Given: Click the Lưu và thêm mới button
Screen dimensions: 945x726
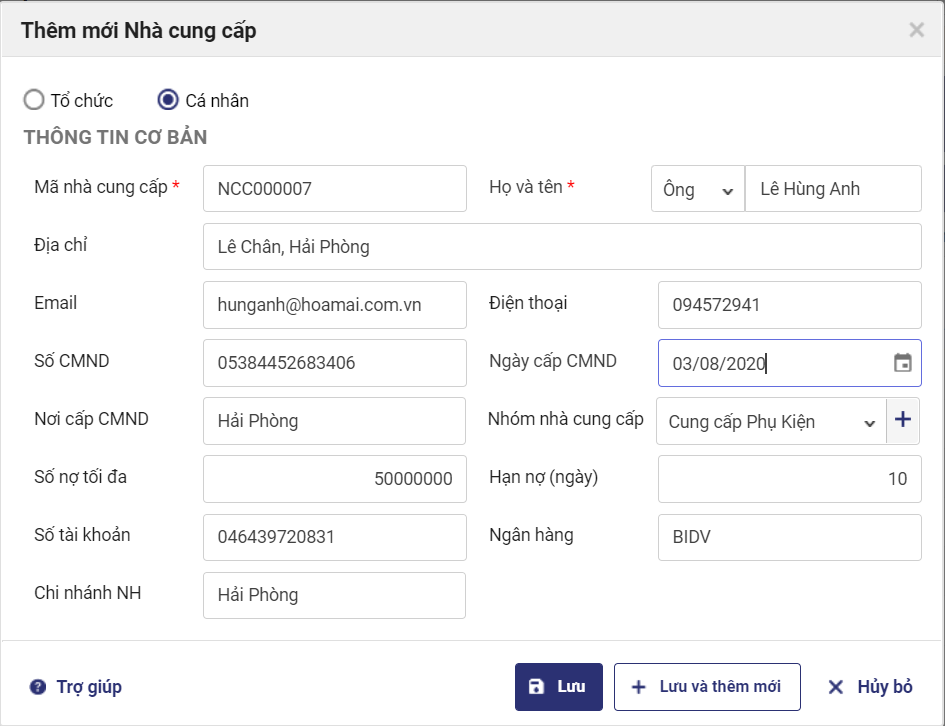Looking at the screenshot, I should tap(707, 687).
